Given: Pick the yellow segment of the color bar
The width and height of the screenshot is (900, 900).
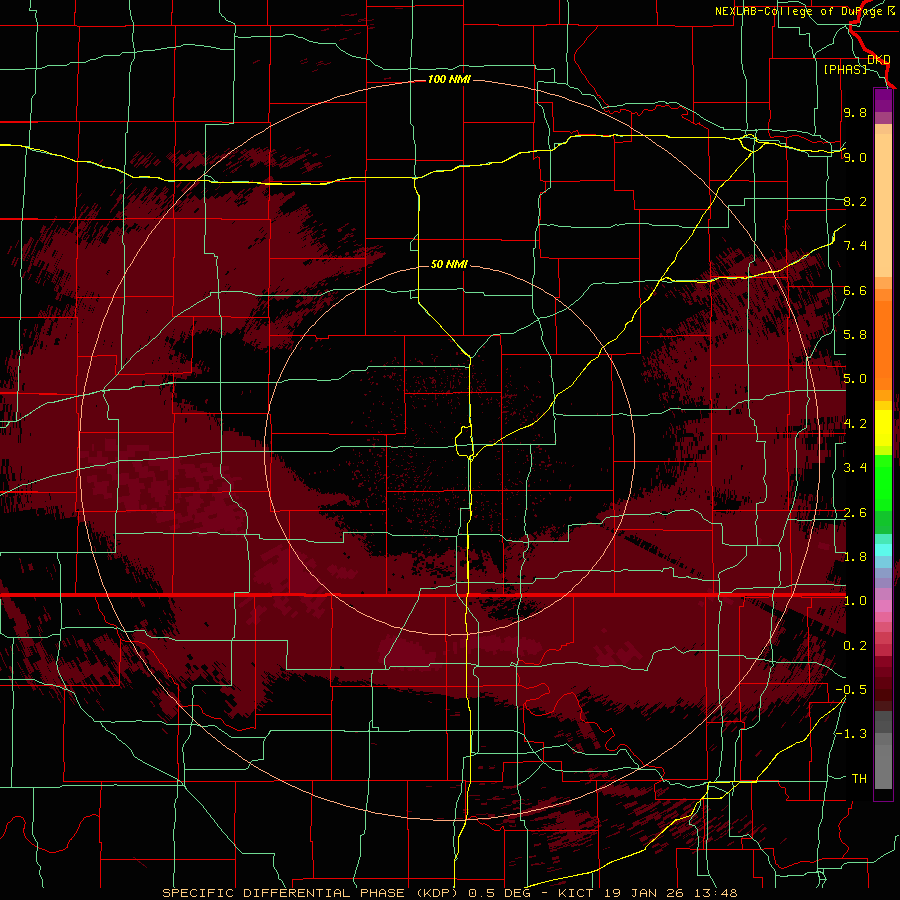Looking at the screenshot, I should pyautogui.click(x=883, y=428).
